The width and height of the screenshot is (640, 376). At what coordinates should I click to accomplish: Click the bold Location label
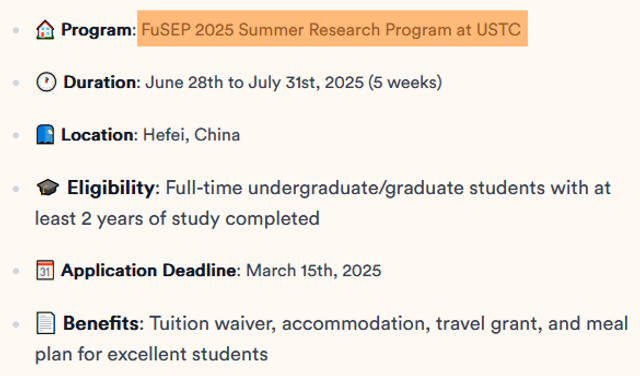(x=97, y=135)
